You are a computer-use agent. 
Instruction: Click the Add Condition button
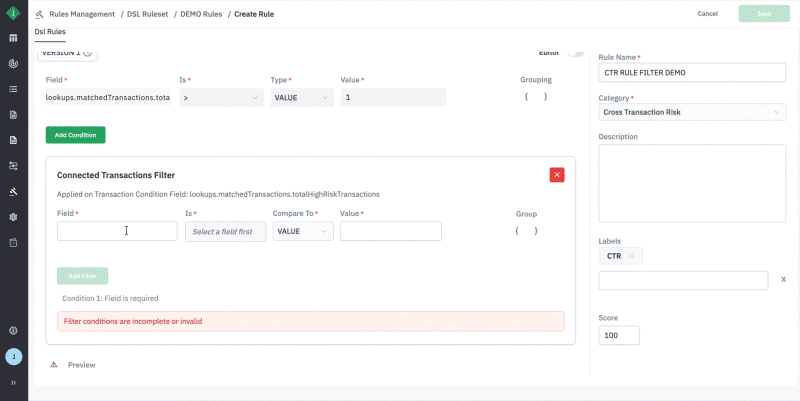point(76,135)
